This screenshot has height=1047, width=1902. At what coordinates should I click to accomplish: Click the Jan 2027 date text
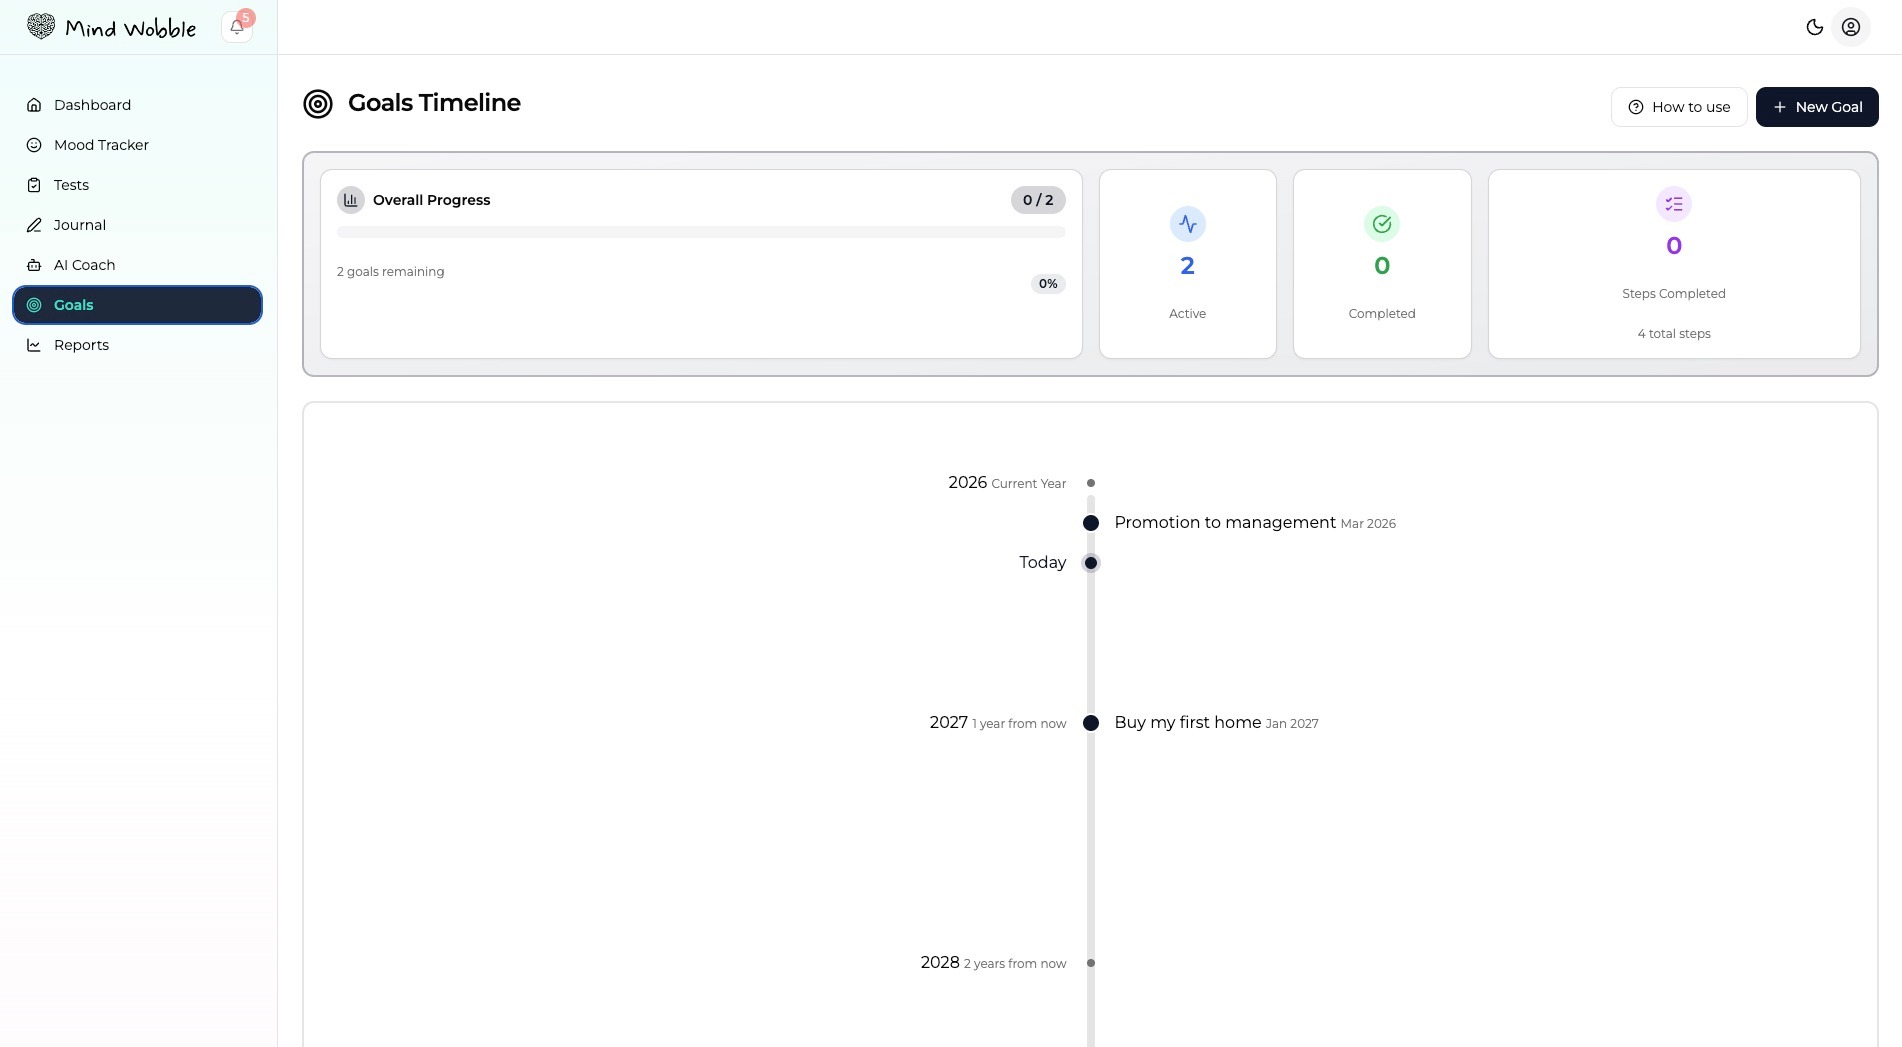(1292, 724)
